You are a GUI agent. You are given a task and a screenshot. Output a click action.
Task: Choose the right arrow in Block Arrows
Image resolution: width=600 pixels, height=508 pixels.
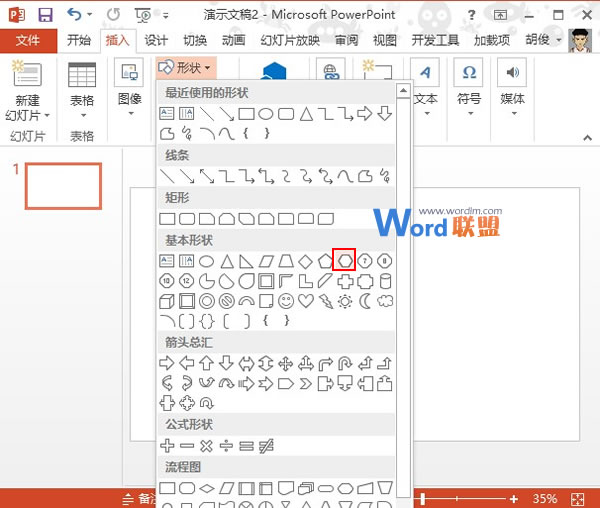click(x=166, y=363)
